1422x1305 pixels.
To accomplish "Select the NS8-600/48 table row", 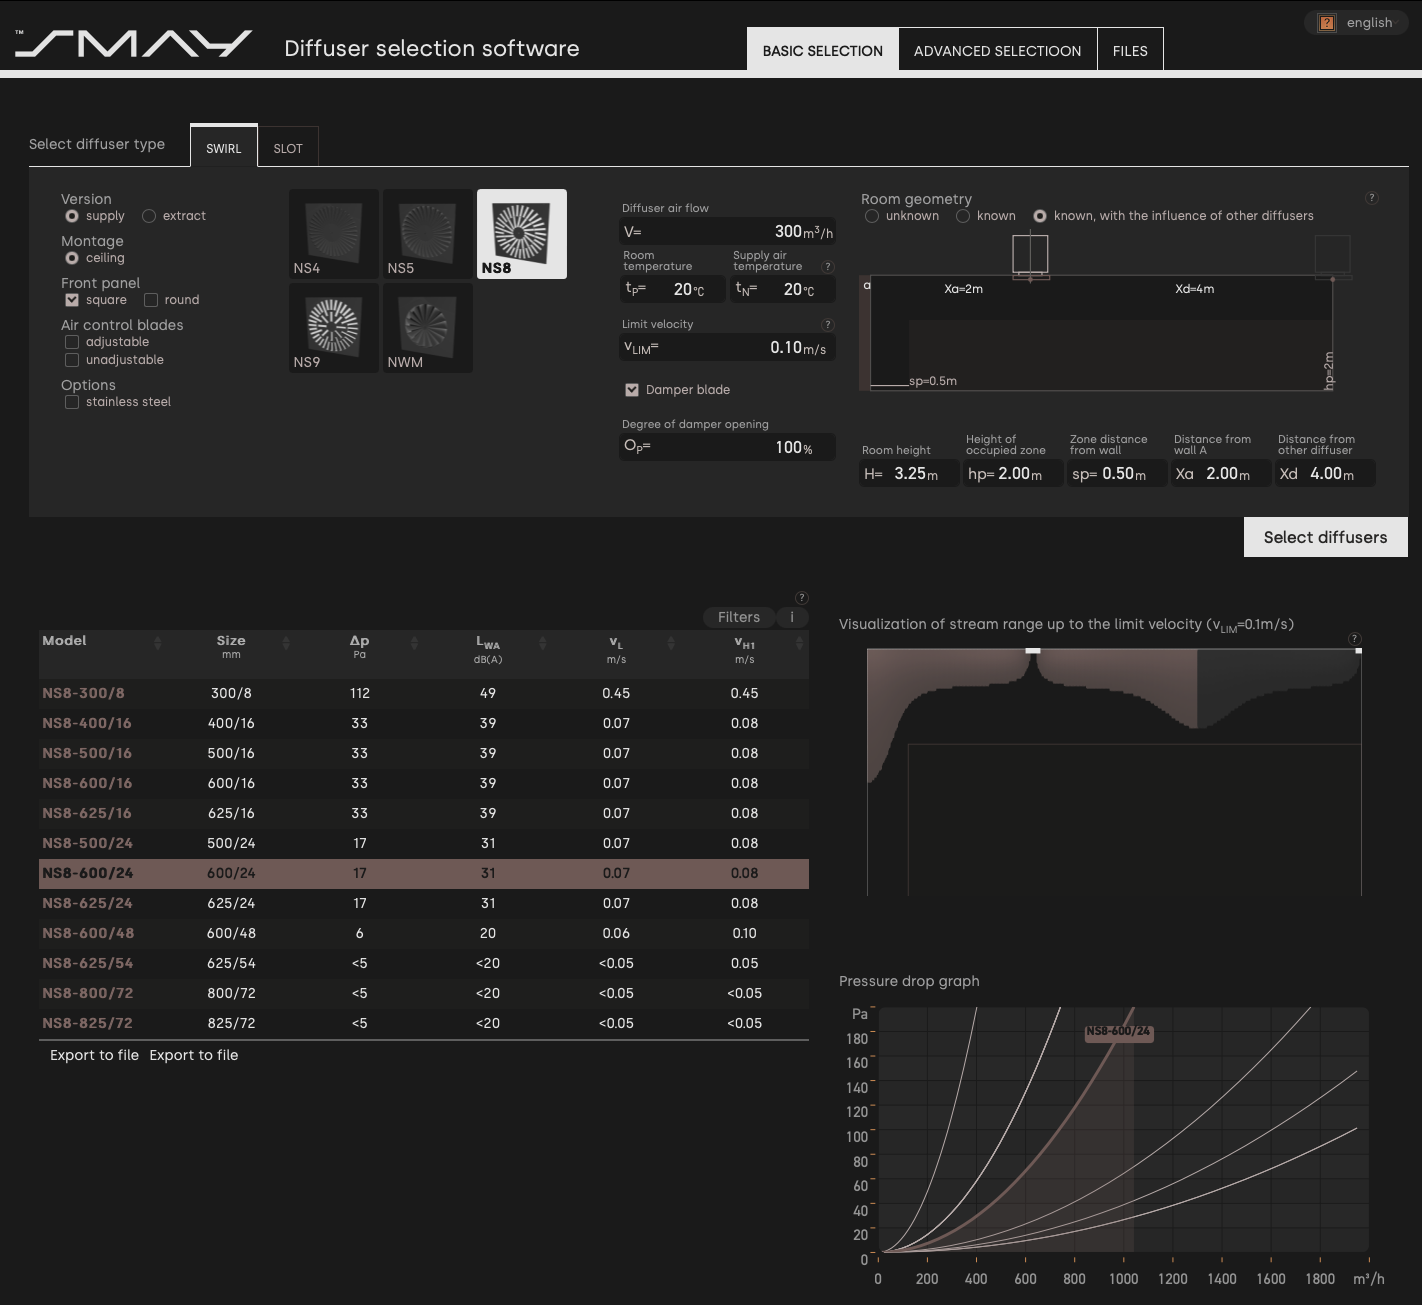I will click(x=424, y=933).
